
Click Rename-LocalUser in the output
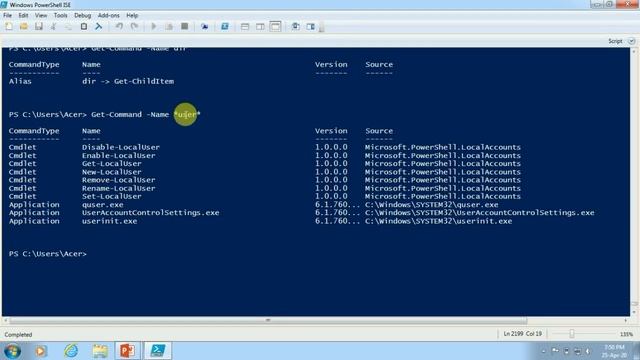pyautogui.click(x=118, y=188)
